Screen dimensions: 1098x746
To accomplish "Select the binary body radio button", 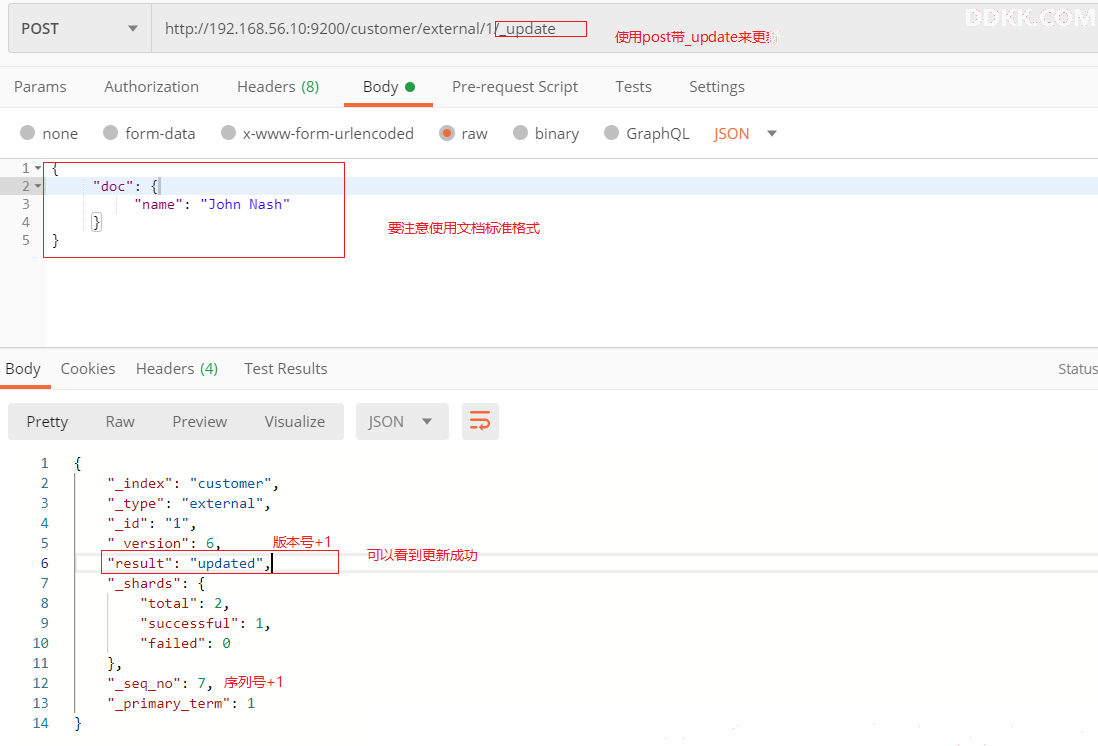I will point(520,133).
